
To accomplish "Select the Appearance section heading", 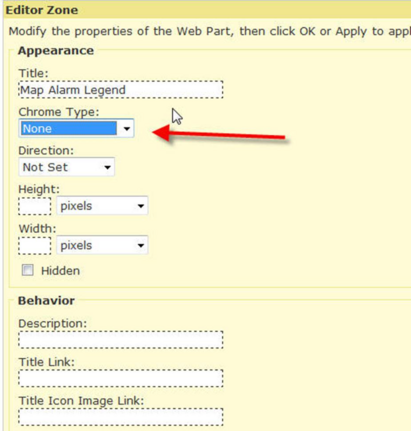I will pos(56,51).
